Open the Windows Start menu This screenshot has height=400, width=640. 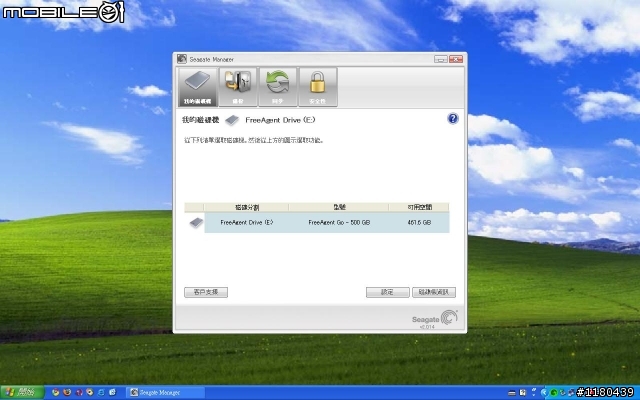tap(22, 393)
